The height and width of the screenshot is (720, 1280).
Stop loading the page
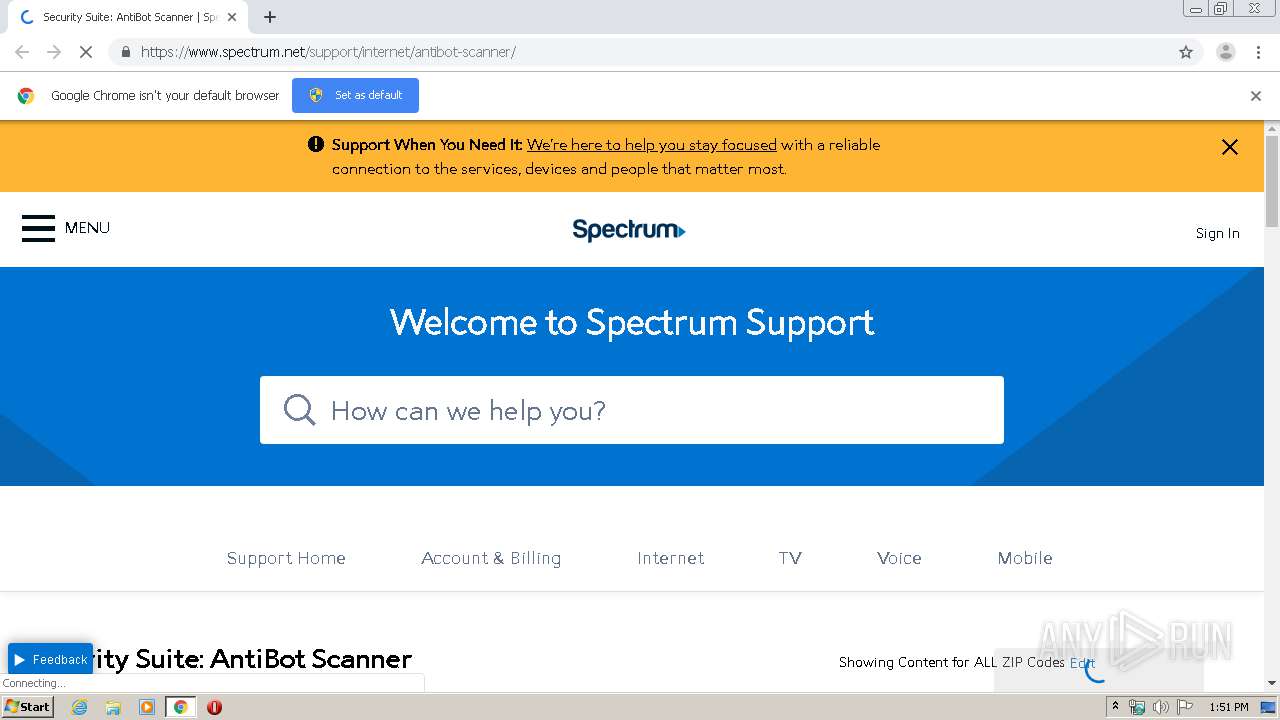point(86,52)
